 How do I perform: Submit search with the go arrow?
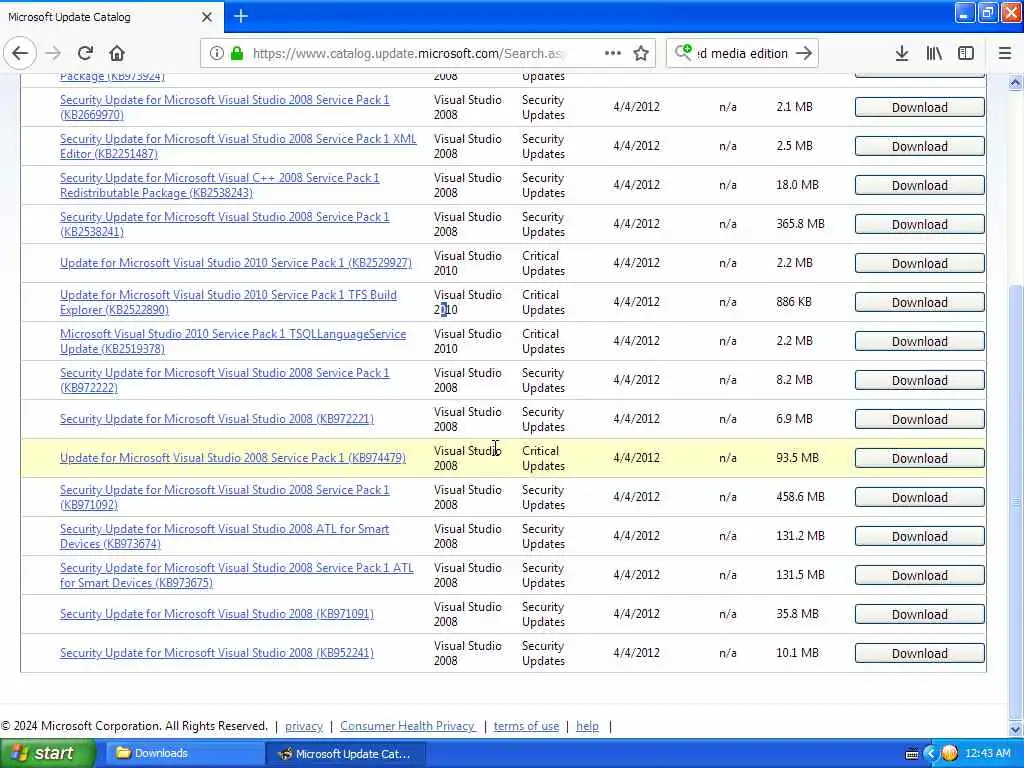(x=805, y=54)
